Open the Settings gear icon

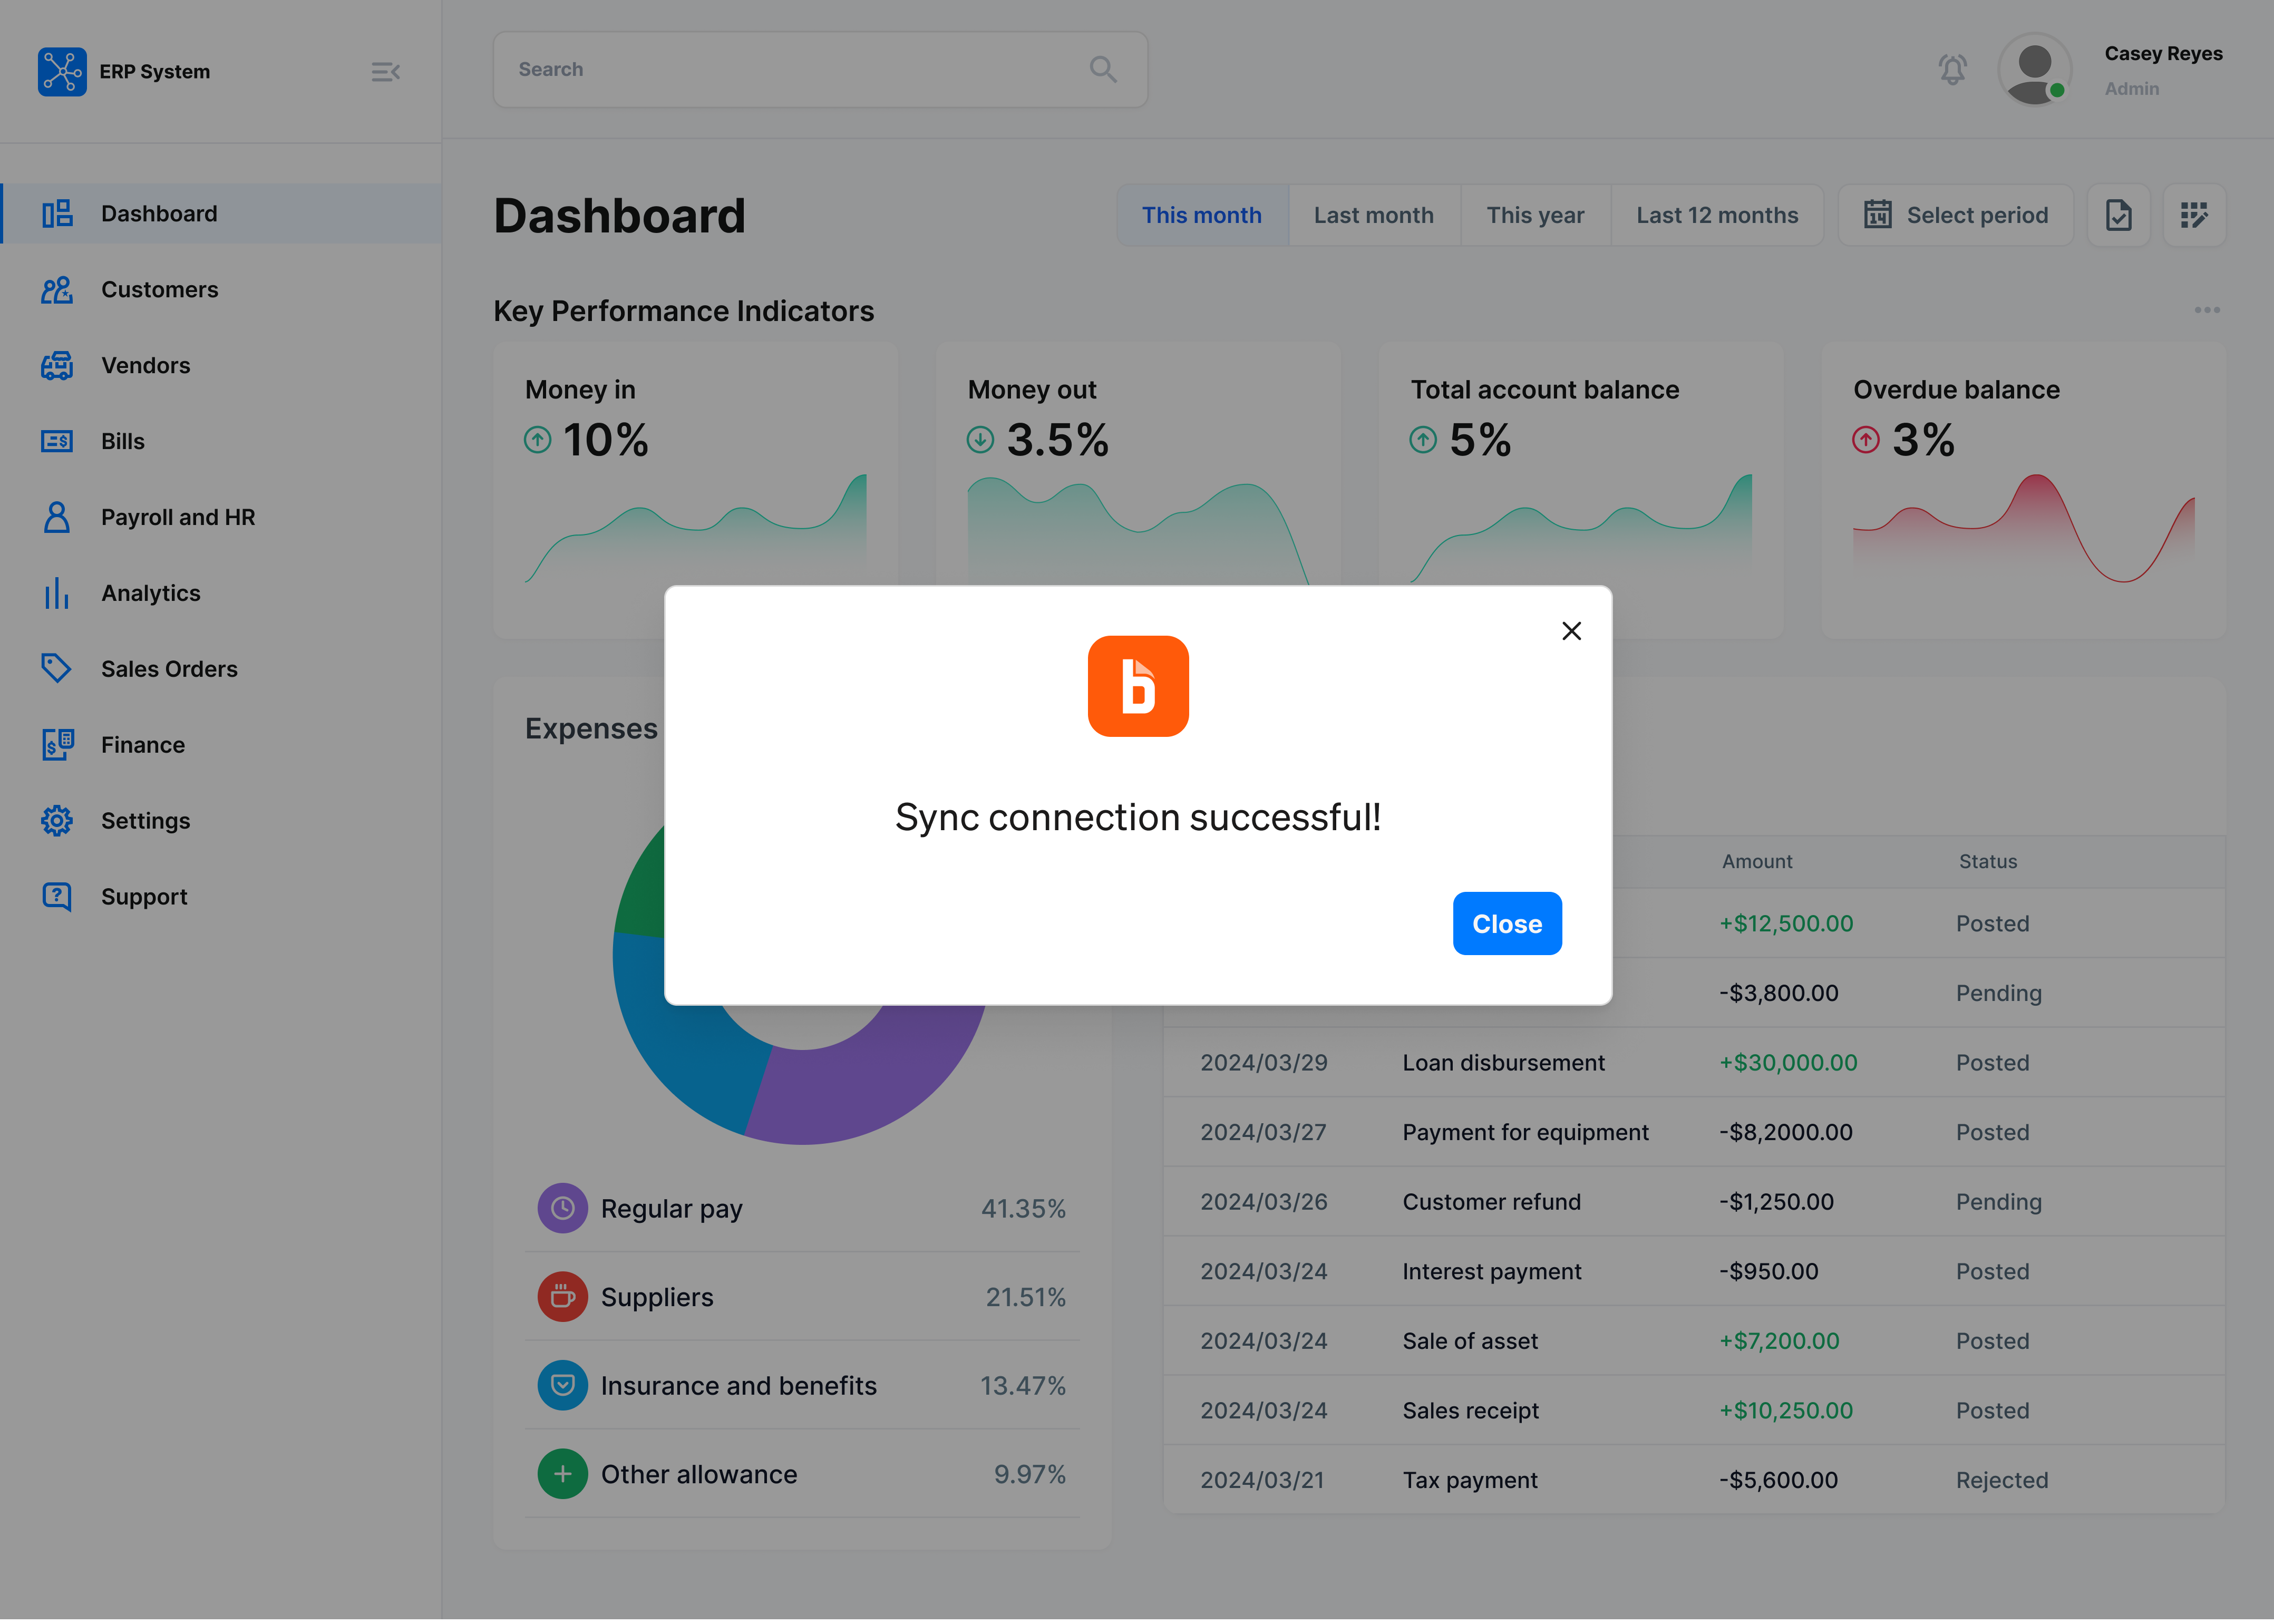tap(57, 820)
